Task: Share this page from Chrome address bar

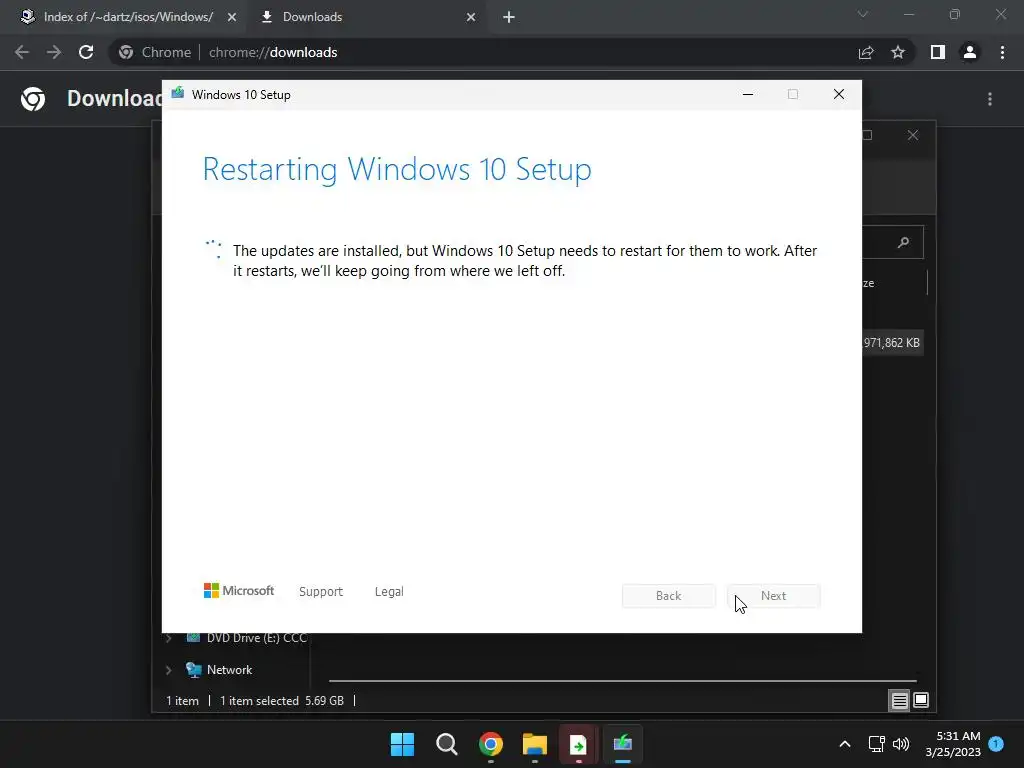Action: 866,52
